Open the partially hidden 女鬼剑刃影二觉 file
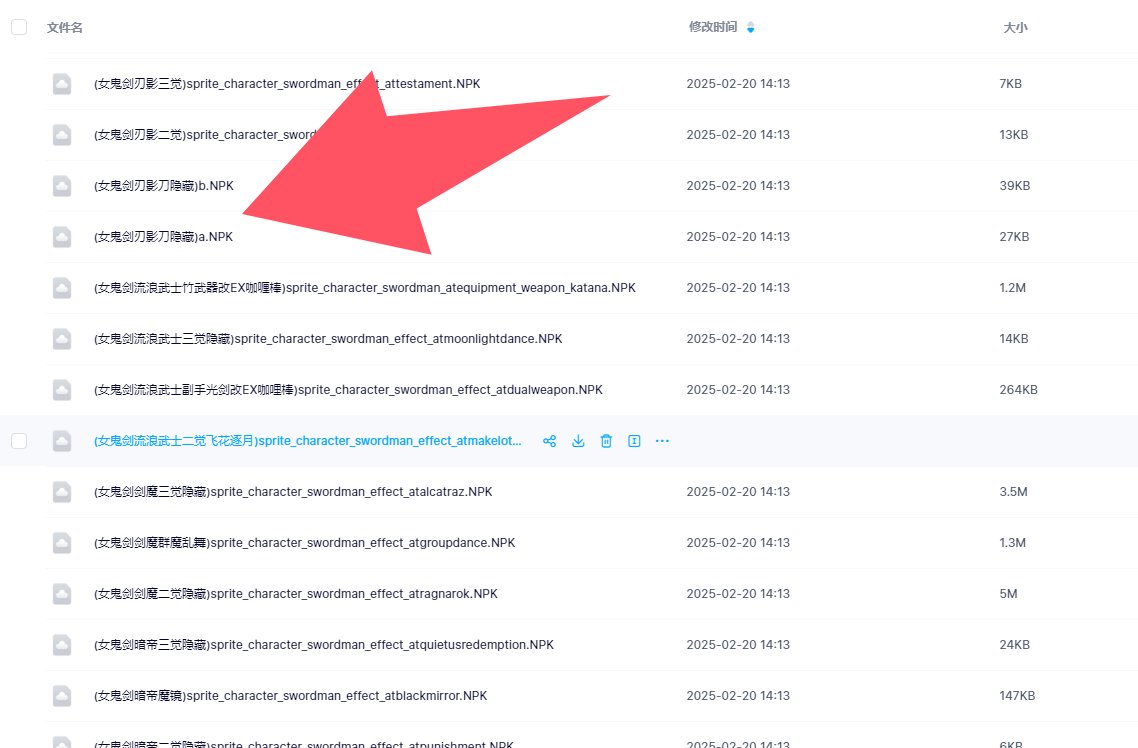The image size is (1138, 748). coord(205,135)
